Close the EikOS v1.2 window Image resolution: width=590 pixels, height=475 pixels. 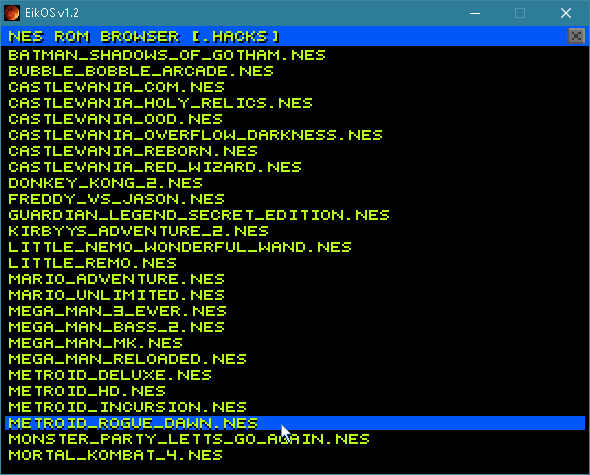click(x=566, y=13)
